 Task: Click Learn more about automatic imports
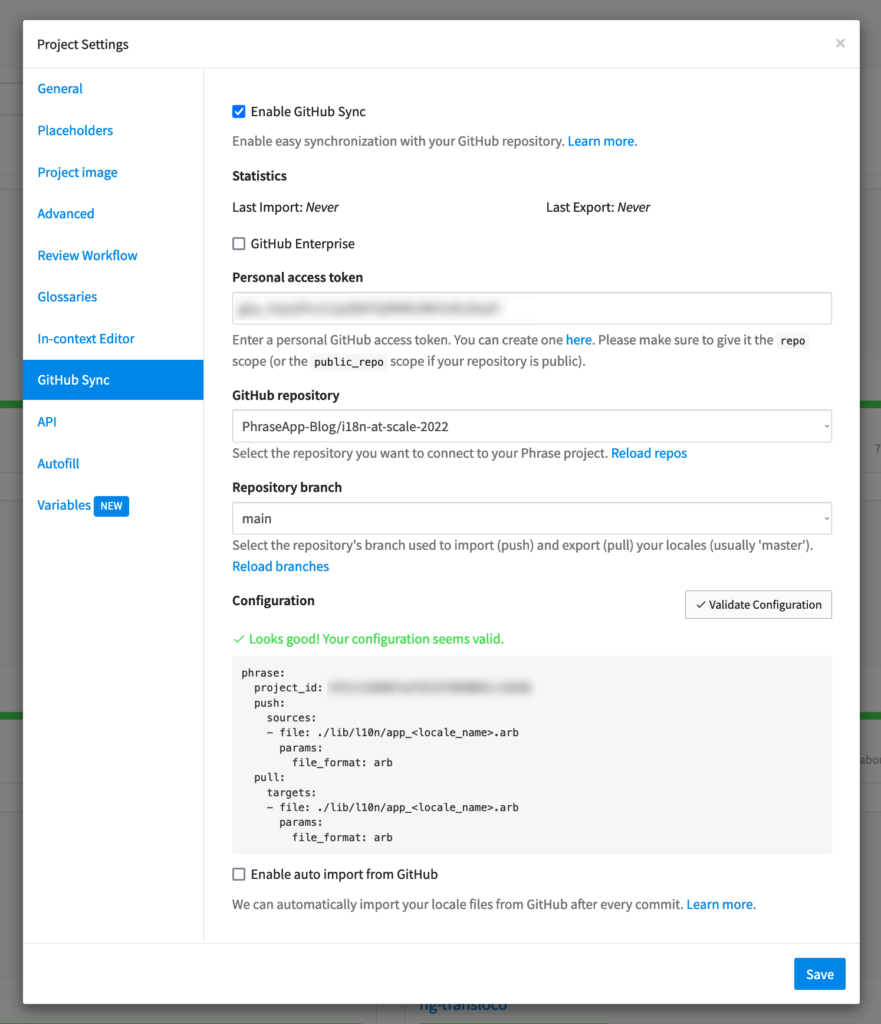[719, 903]
